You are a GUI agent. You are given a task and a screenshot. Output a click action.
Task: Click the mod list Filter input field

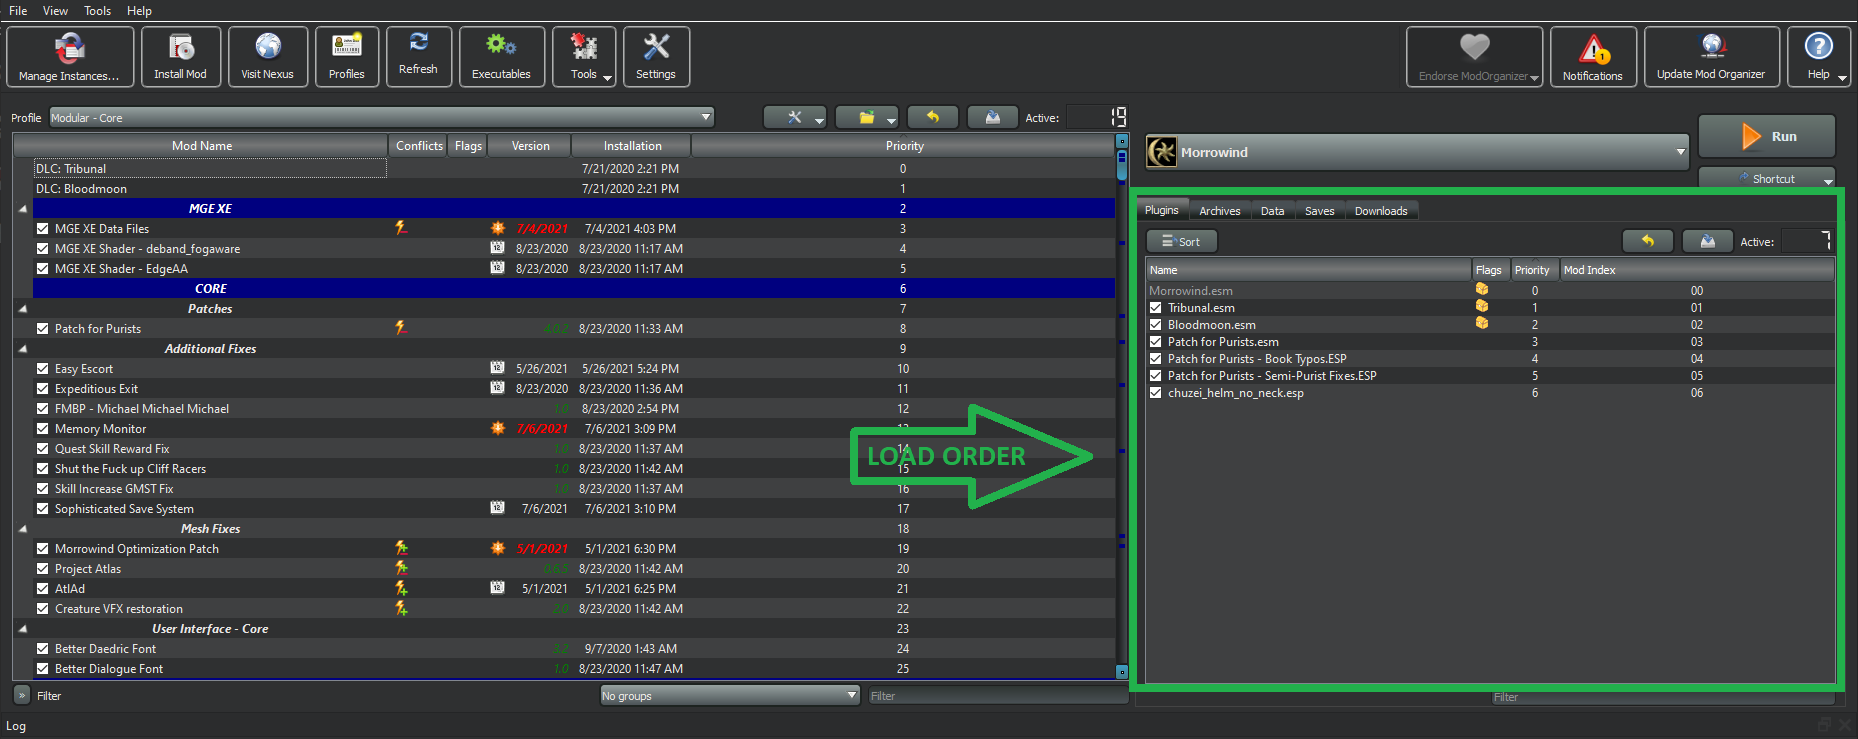point(997,696)
